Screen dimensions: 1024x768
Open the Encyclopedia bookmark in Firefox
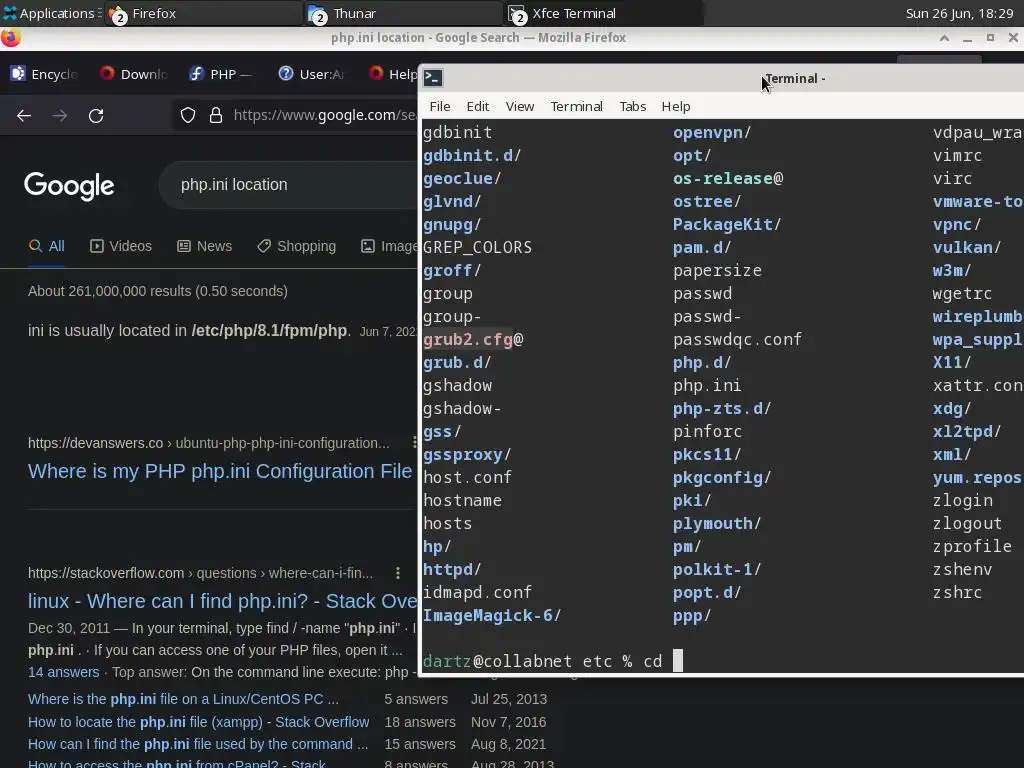point(44,74)
